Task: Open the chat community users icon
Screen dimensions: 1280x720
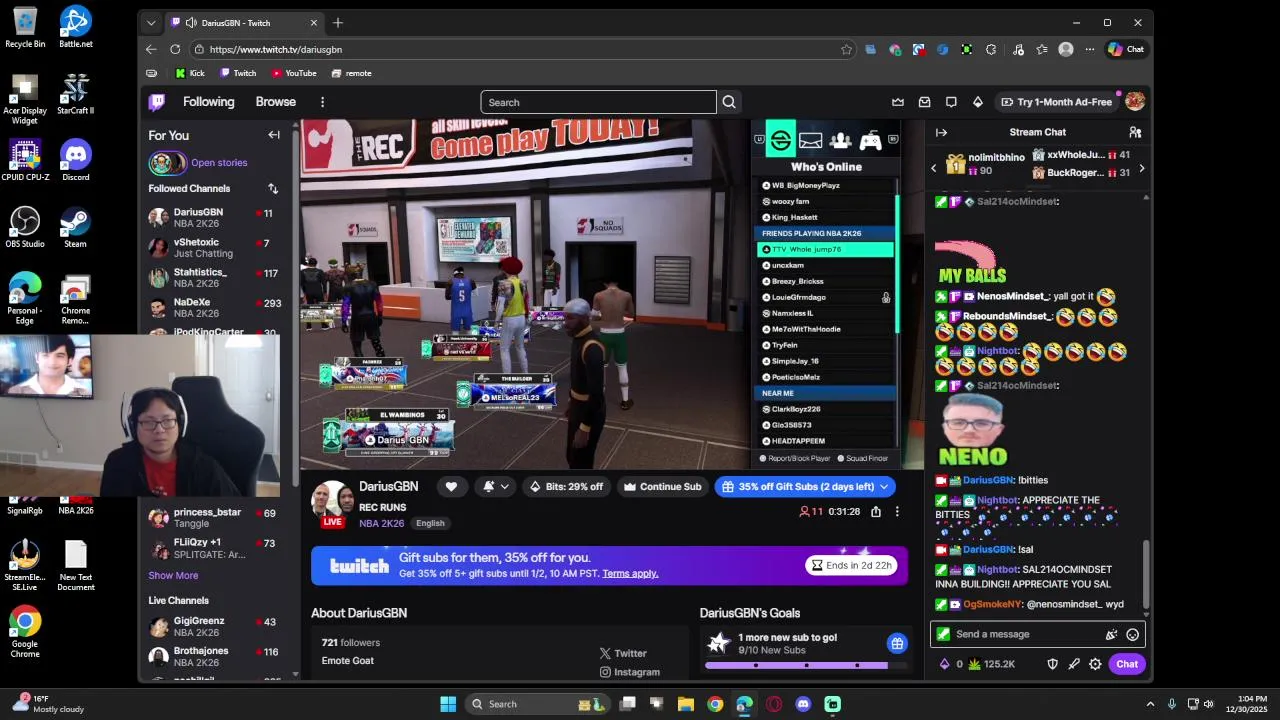Action: coord(1135,132)
